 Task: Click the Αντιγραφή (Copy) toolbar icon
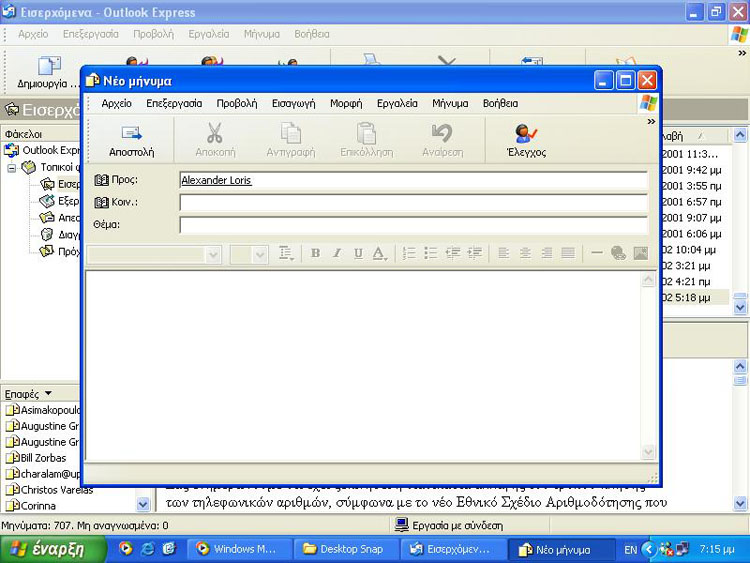pyautogui.click(x=290, y=141)
